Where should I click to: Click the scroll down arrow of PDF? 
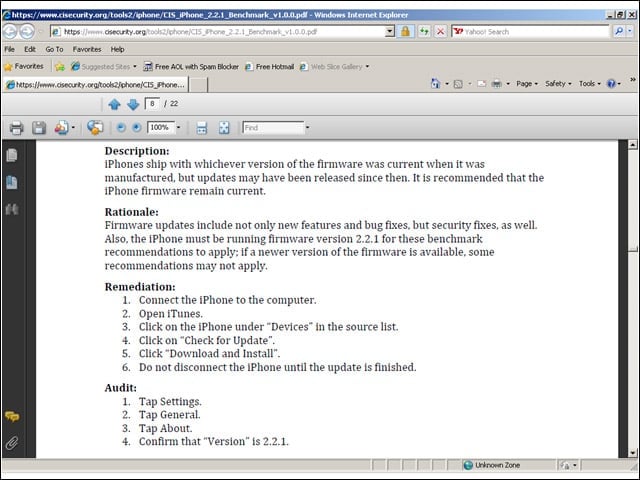633,453
